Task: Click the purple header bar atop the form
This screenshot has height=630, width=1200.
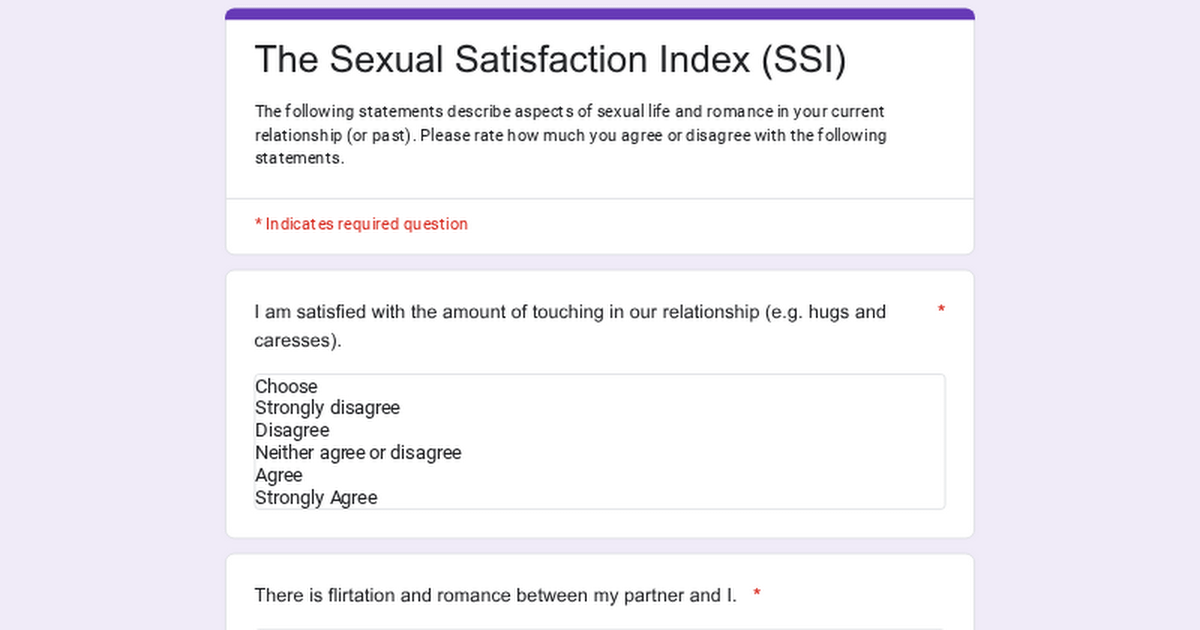Action: tap(600, 14)
